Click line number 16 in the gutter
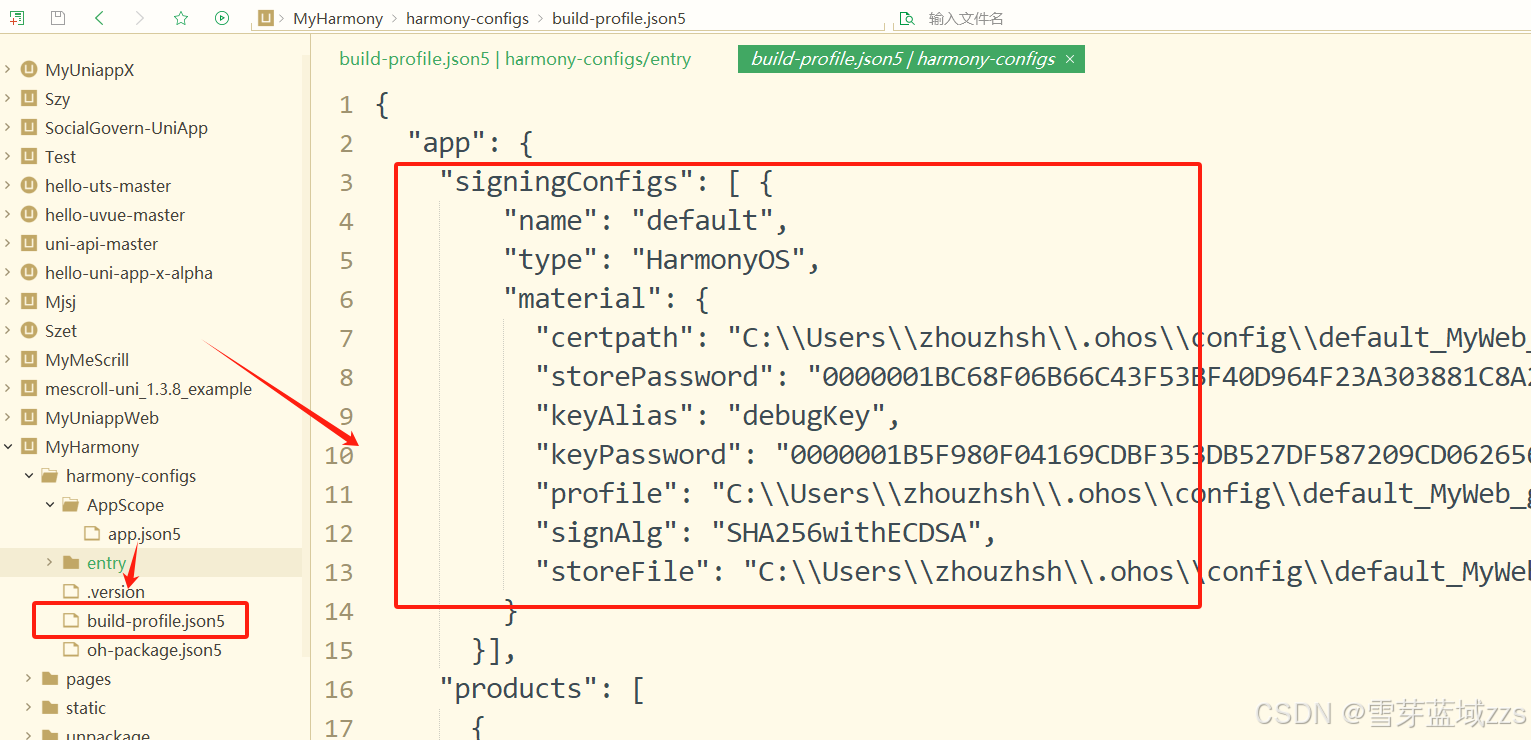This screenshot has height=740, width=1531. (x=340, y=689)
